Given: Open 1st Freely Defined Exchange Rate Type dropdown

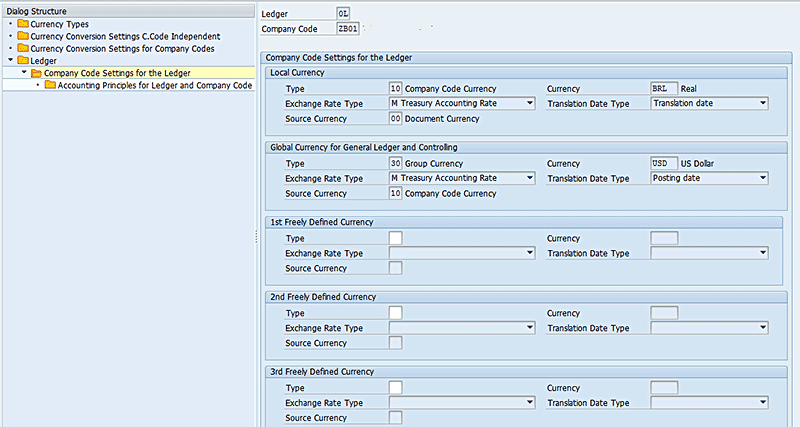Looking at the screenshot, I should tap(528, 254).
